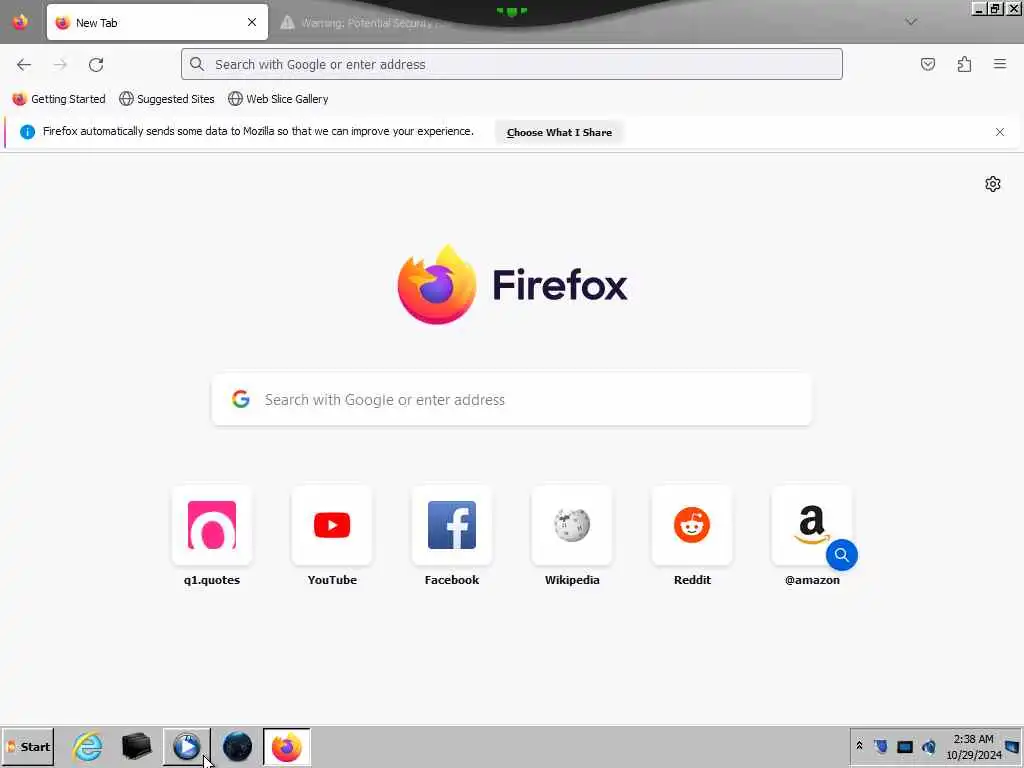The width and height of the screenshot is (1024, 768).
Task: Go back using the back arrow
Action: point(24,64)
